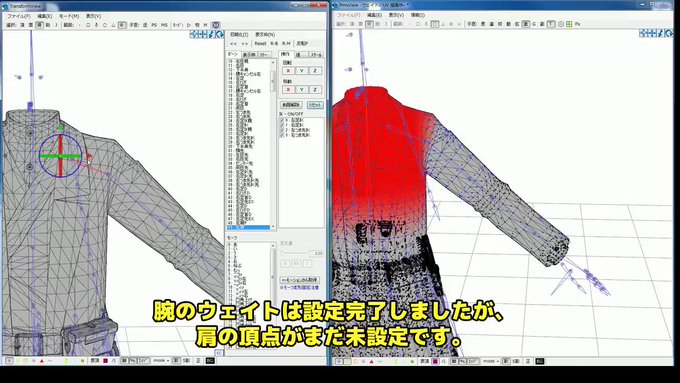680x383 pixels.
Task: Click G icon in PmxView toolbar
Action: [534, 24]
